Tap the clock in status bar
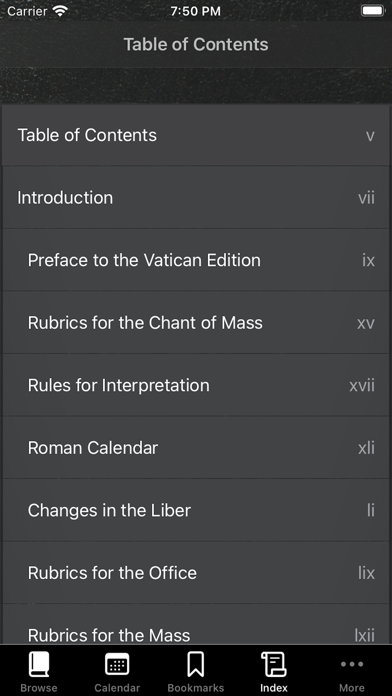392x696 pixels. click(195, 11)
